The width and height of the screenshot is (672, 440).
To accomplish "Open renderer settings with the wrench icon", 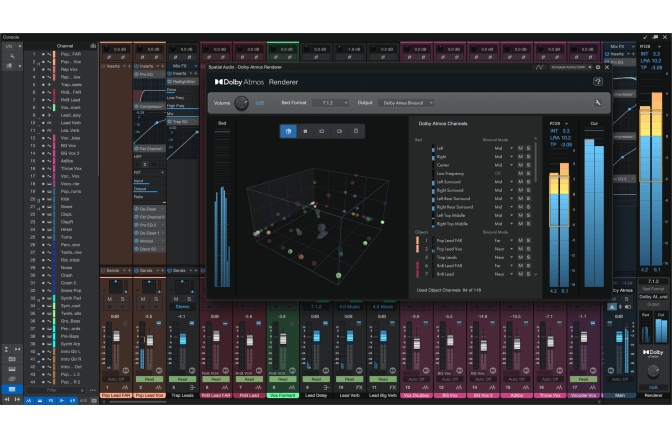I will click(597, 102).
